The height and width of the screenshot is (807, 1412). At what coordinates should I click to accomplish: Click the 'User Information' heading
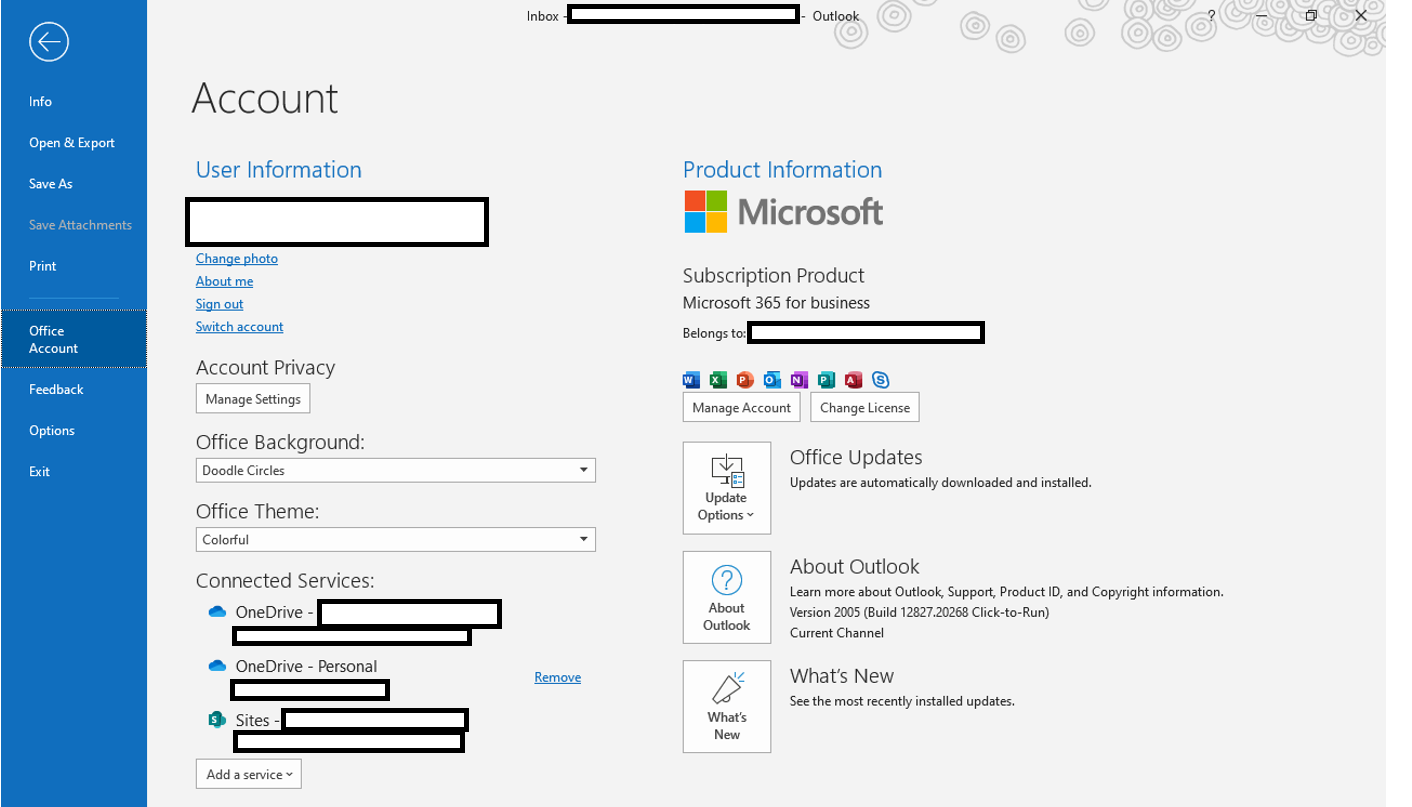coord(279,170)
